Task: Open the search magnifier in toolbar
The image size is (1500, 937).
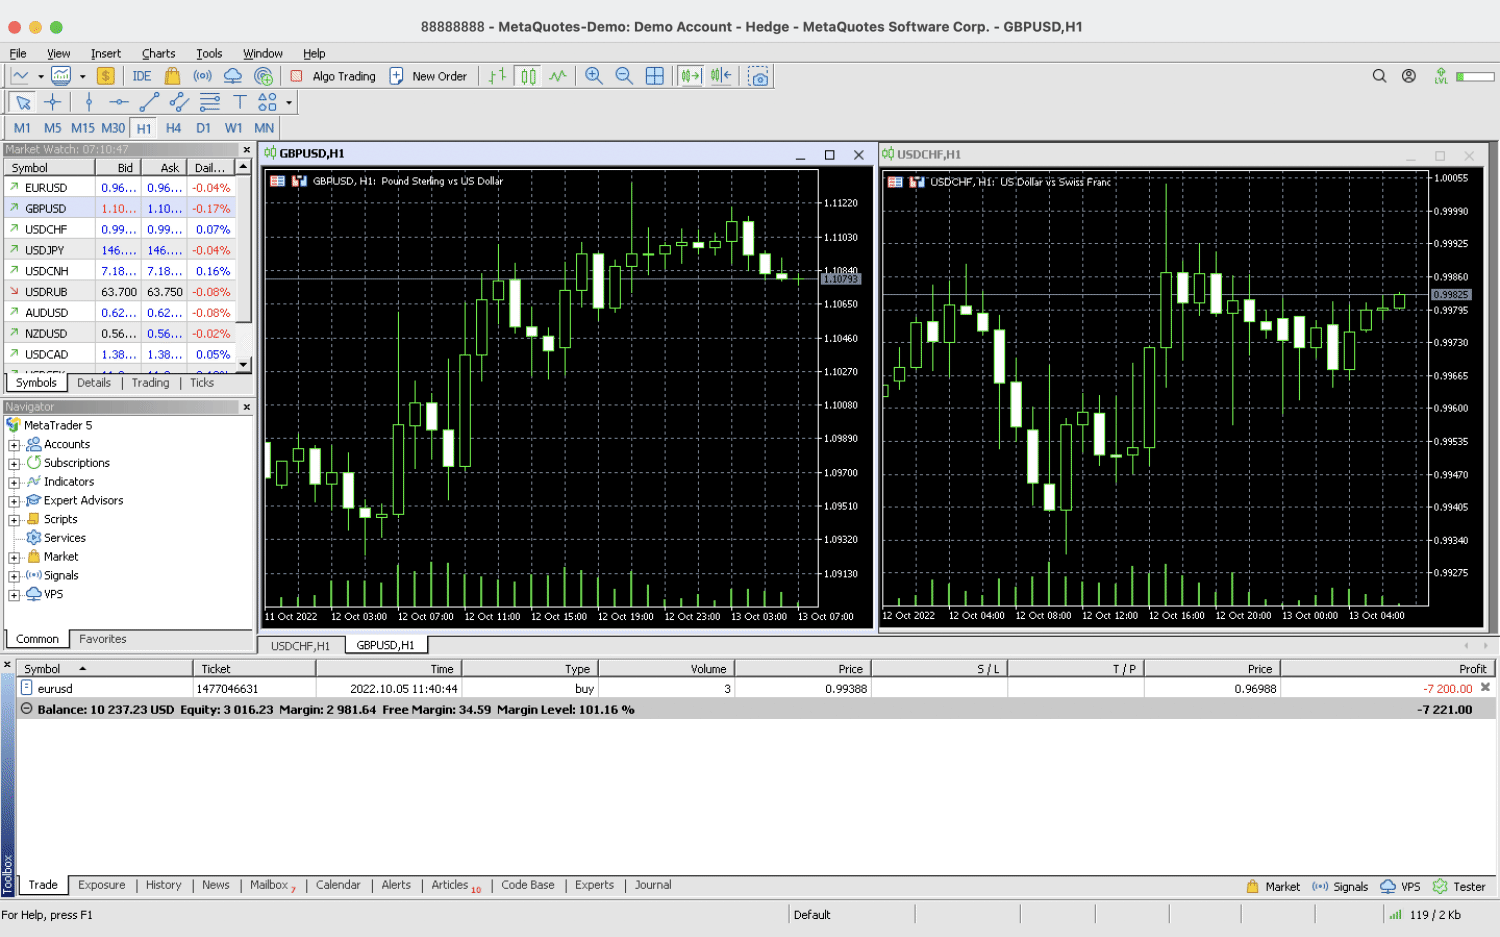Action: 1380,76
